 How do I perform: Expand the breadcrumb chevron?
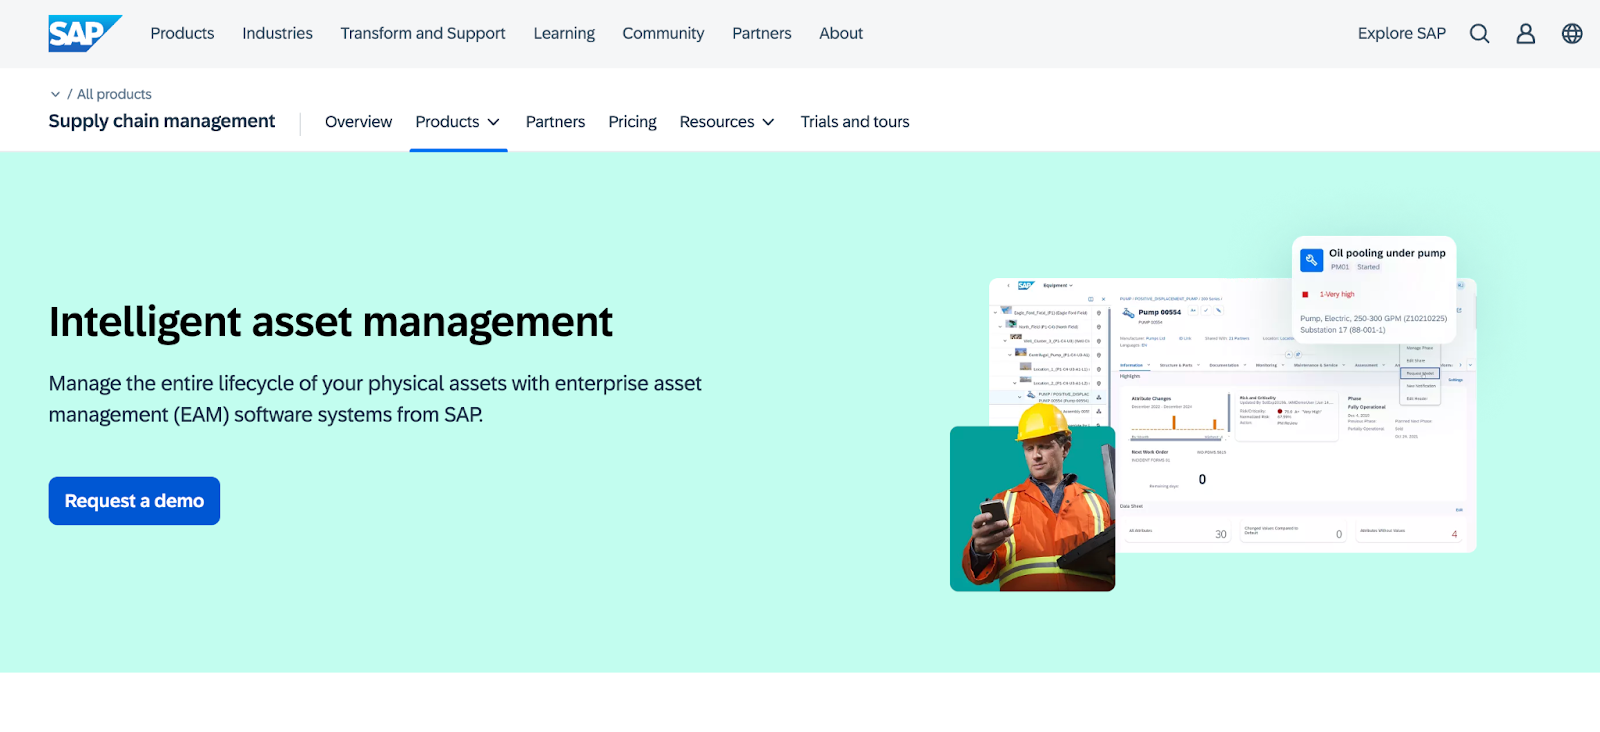coord(55,94)
